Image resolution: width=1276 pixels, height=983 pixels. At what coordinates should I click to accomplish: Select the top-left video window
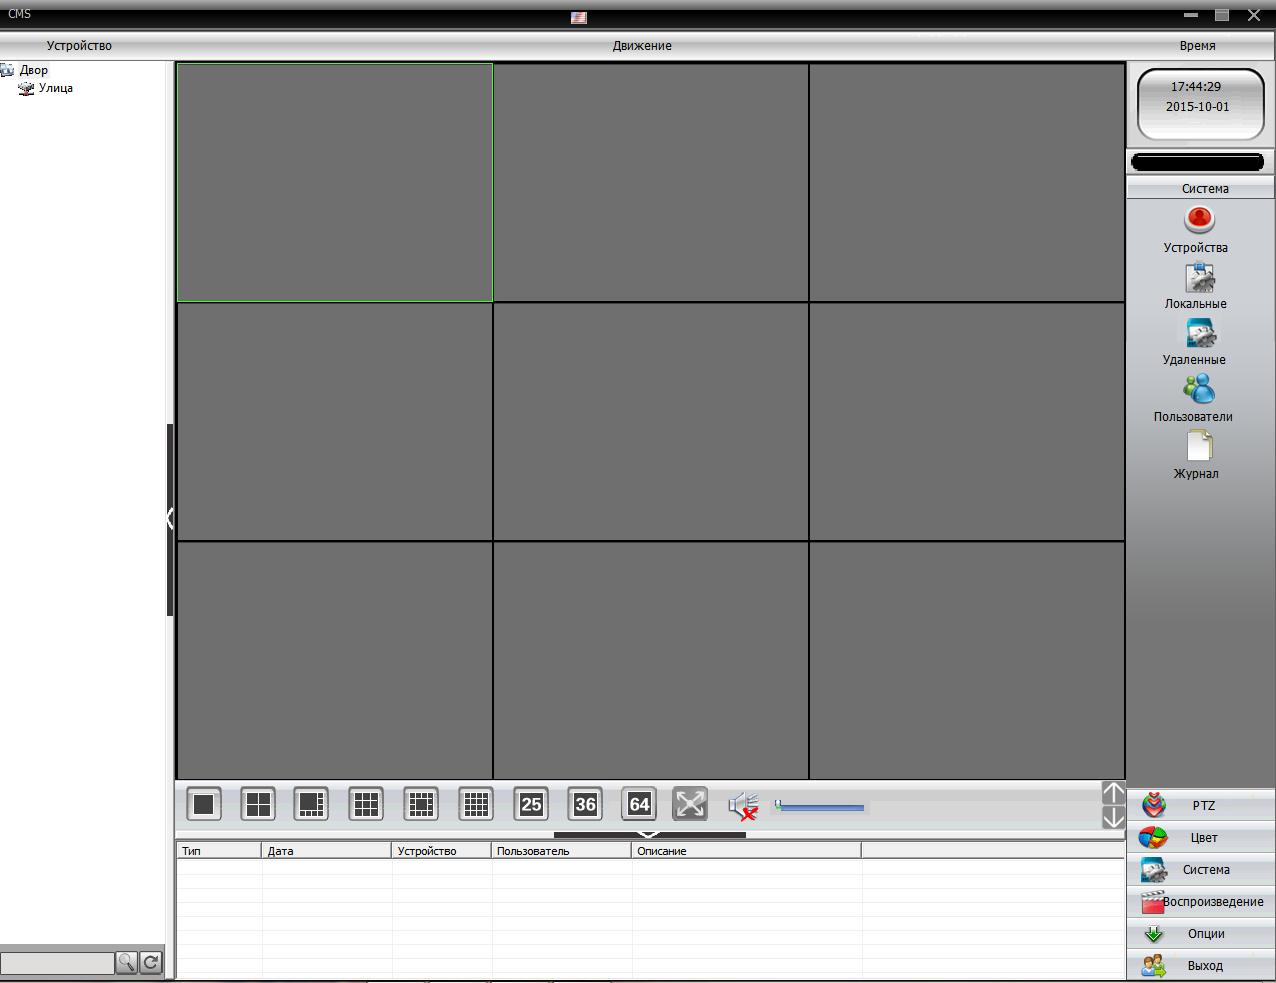(x=335, y=183)
